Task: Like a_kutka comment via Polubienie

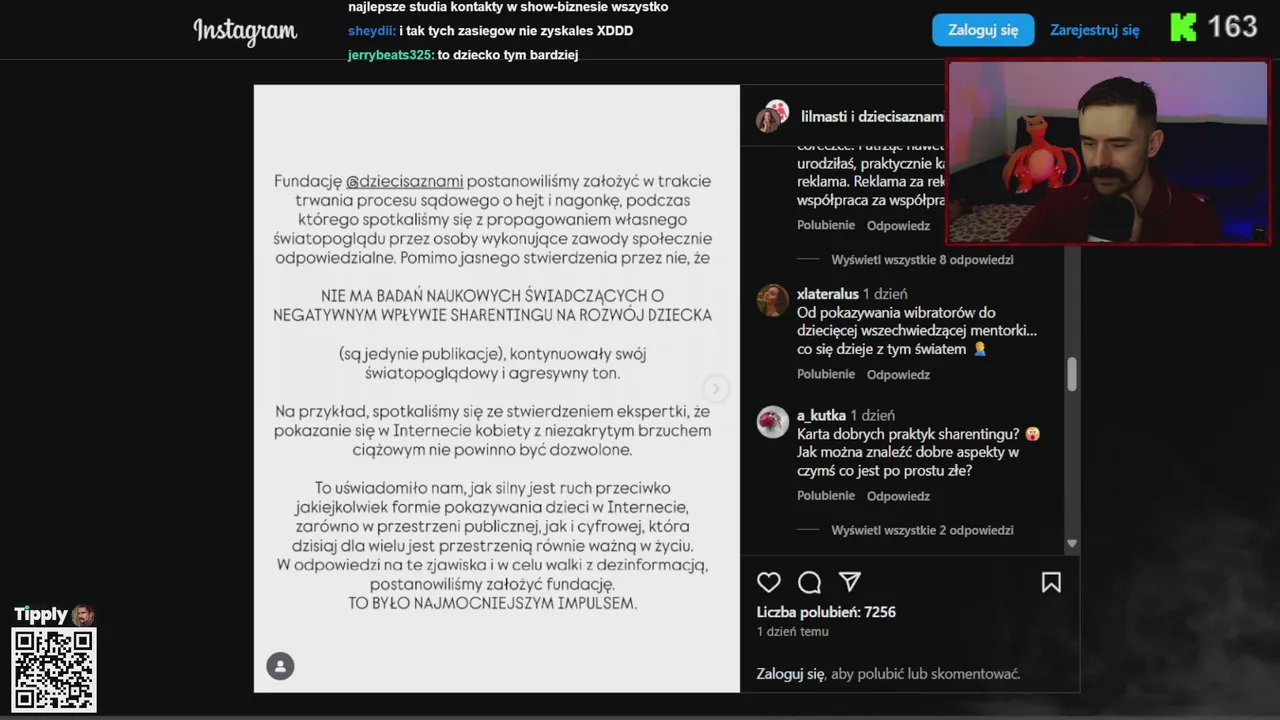Action: pyautogui.click(x=826, y=496)
